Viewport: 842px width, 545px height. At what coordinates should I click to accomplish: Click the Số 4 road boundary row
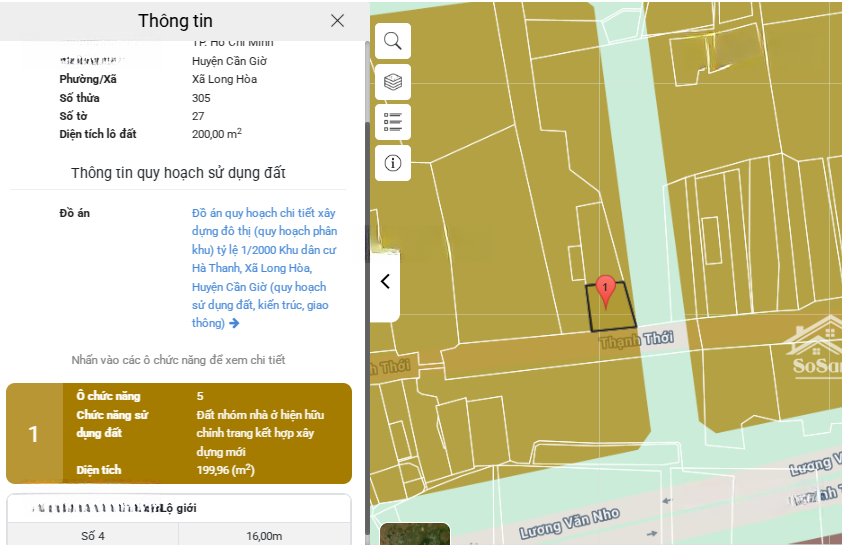click(93, 536)
